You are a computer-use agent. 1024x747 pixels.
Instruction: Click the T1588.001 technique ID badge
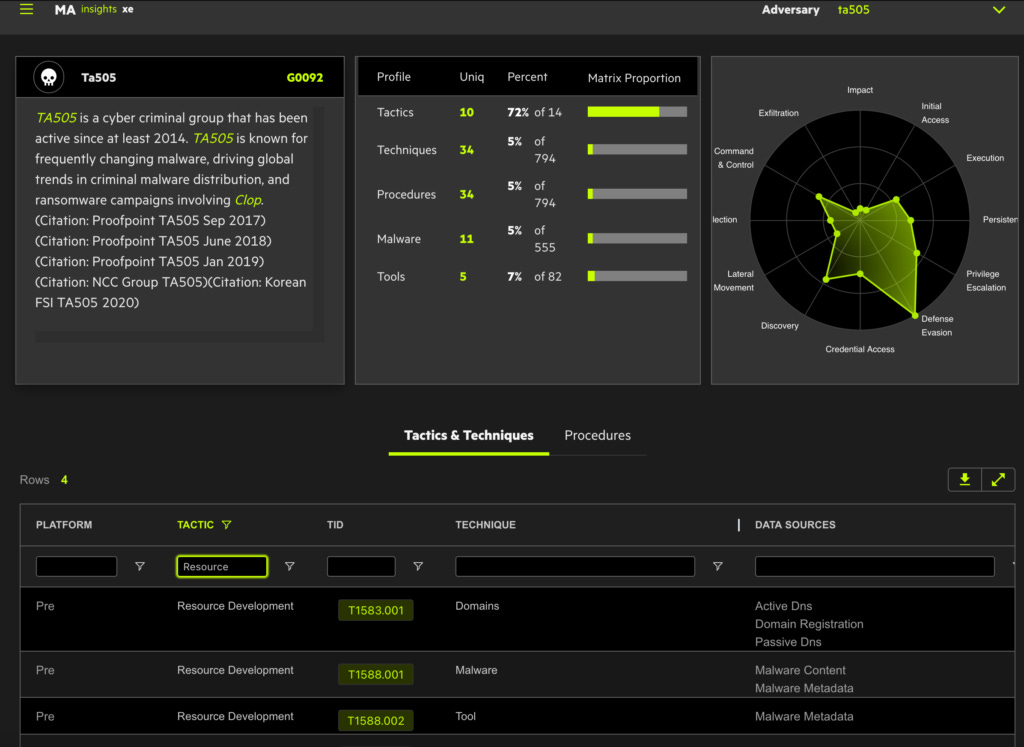[376, 675]
